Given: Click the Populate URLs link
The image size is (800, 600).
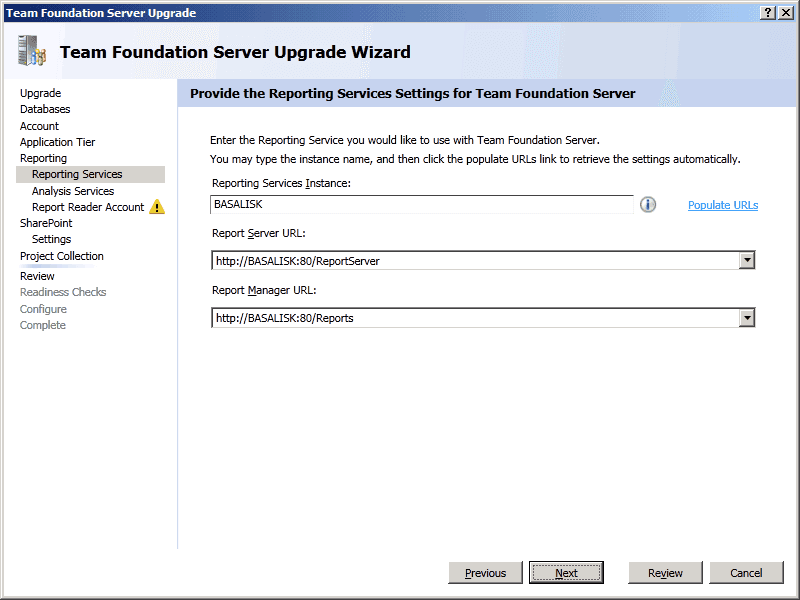Looking at the screenshot, I should point(722,205).
